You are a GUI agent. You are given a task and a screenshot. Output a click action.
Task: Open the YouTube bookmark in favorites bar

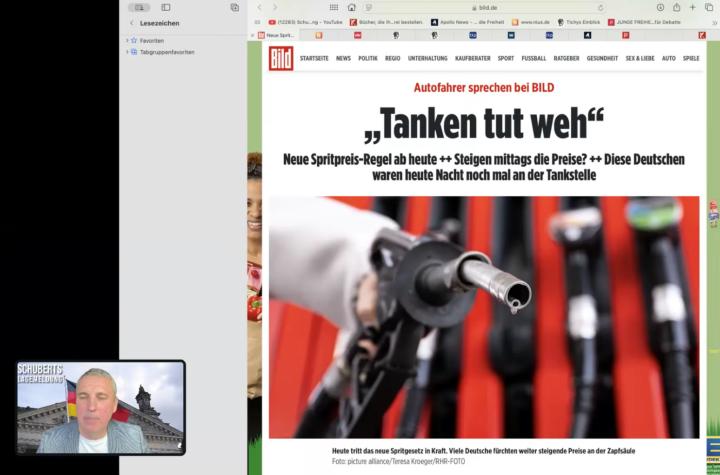point(305,21)
